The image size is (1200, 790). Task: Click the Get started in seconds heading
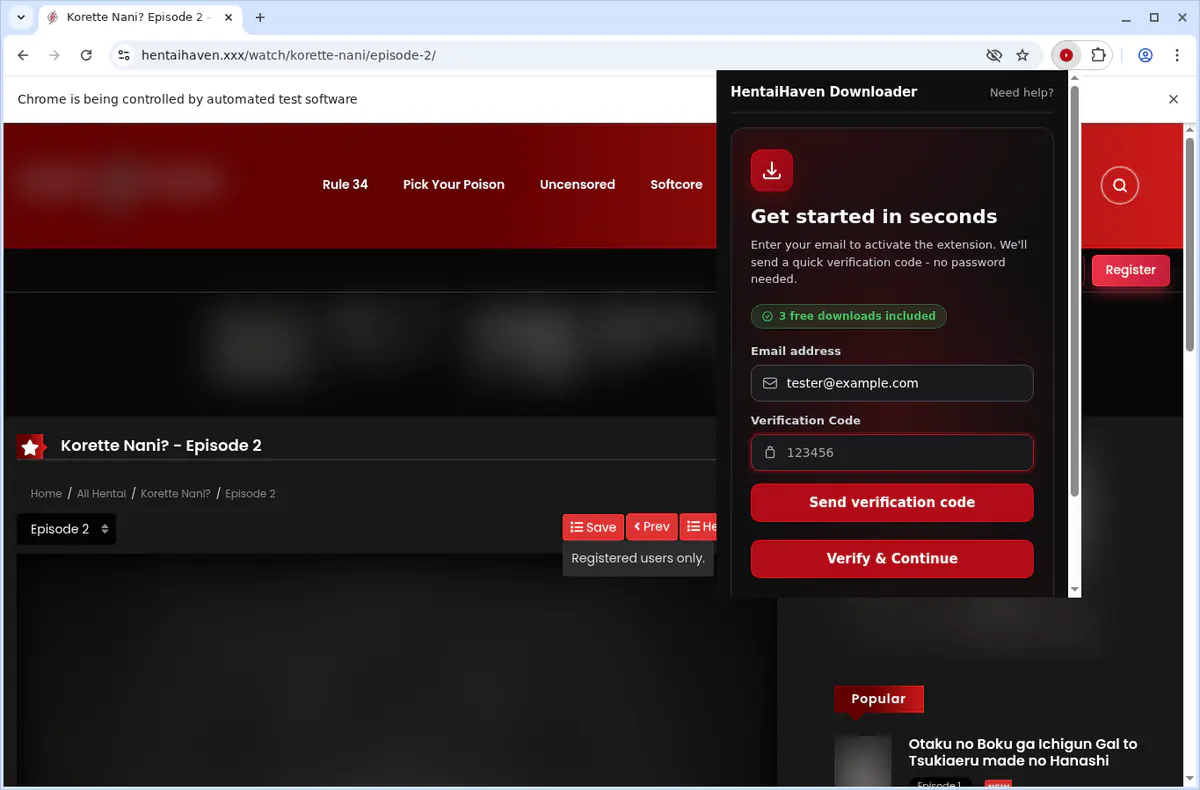(x=874, y=216)
